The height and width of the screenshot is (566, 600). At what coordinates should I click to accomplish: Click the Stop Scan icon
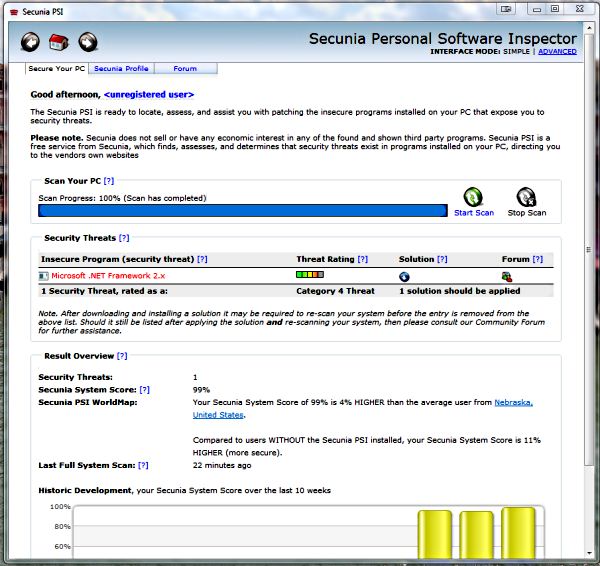click(x=527, y=197)
